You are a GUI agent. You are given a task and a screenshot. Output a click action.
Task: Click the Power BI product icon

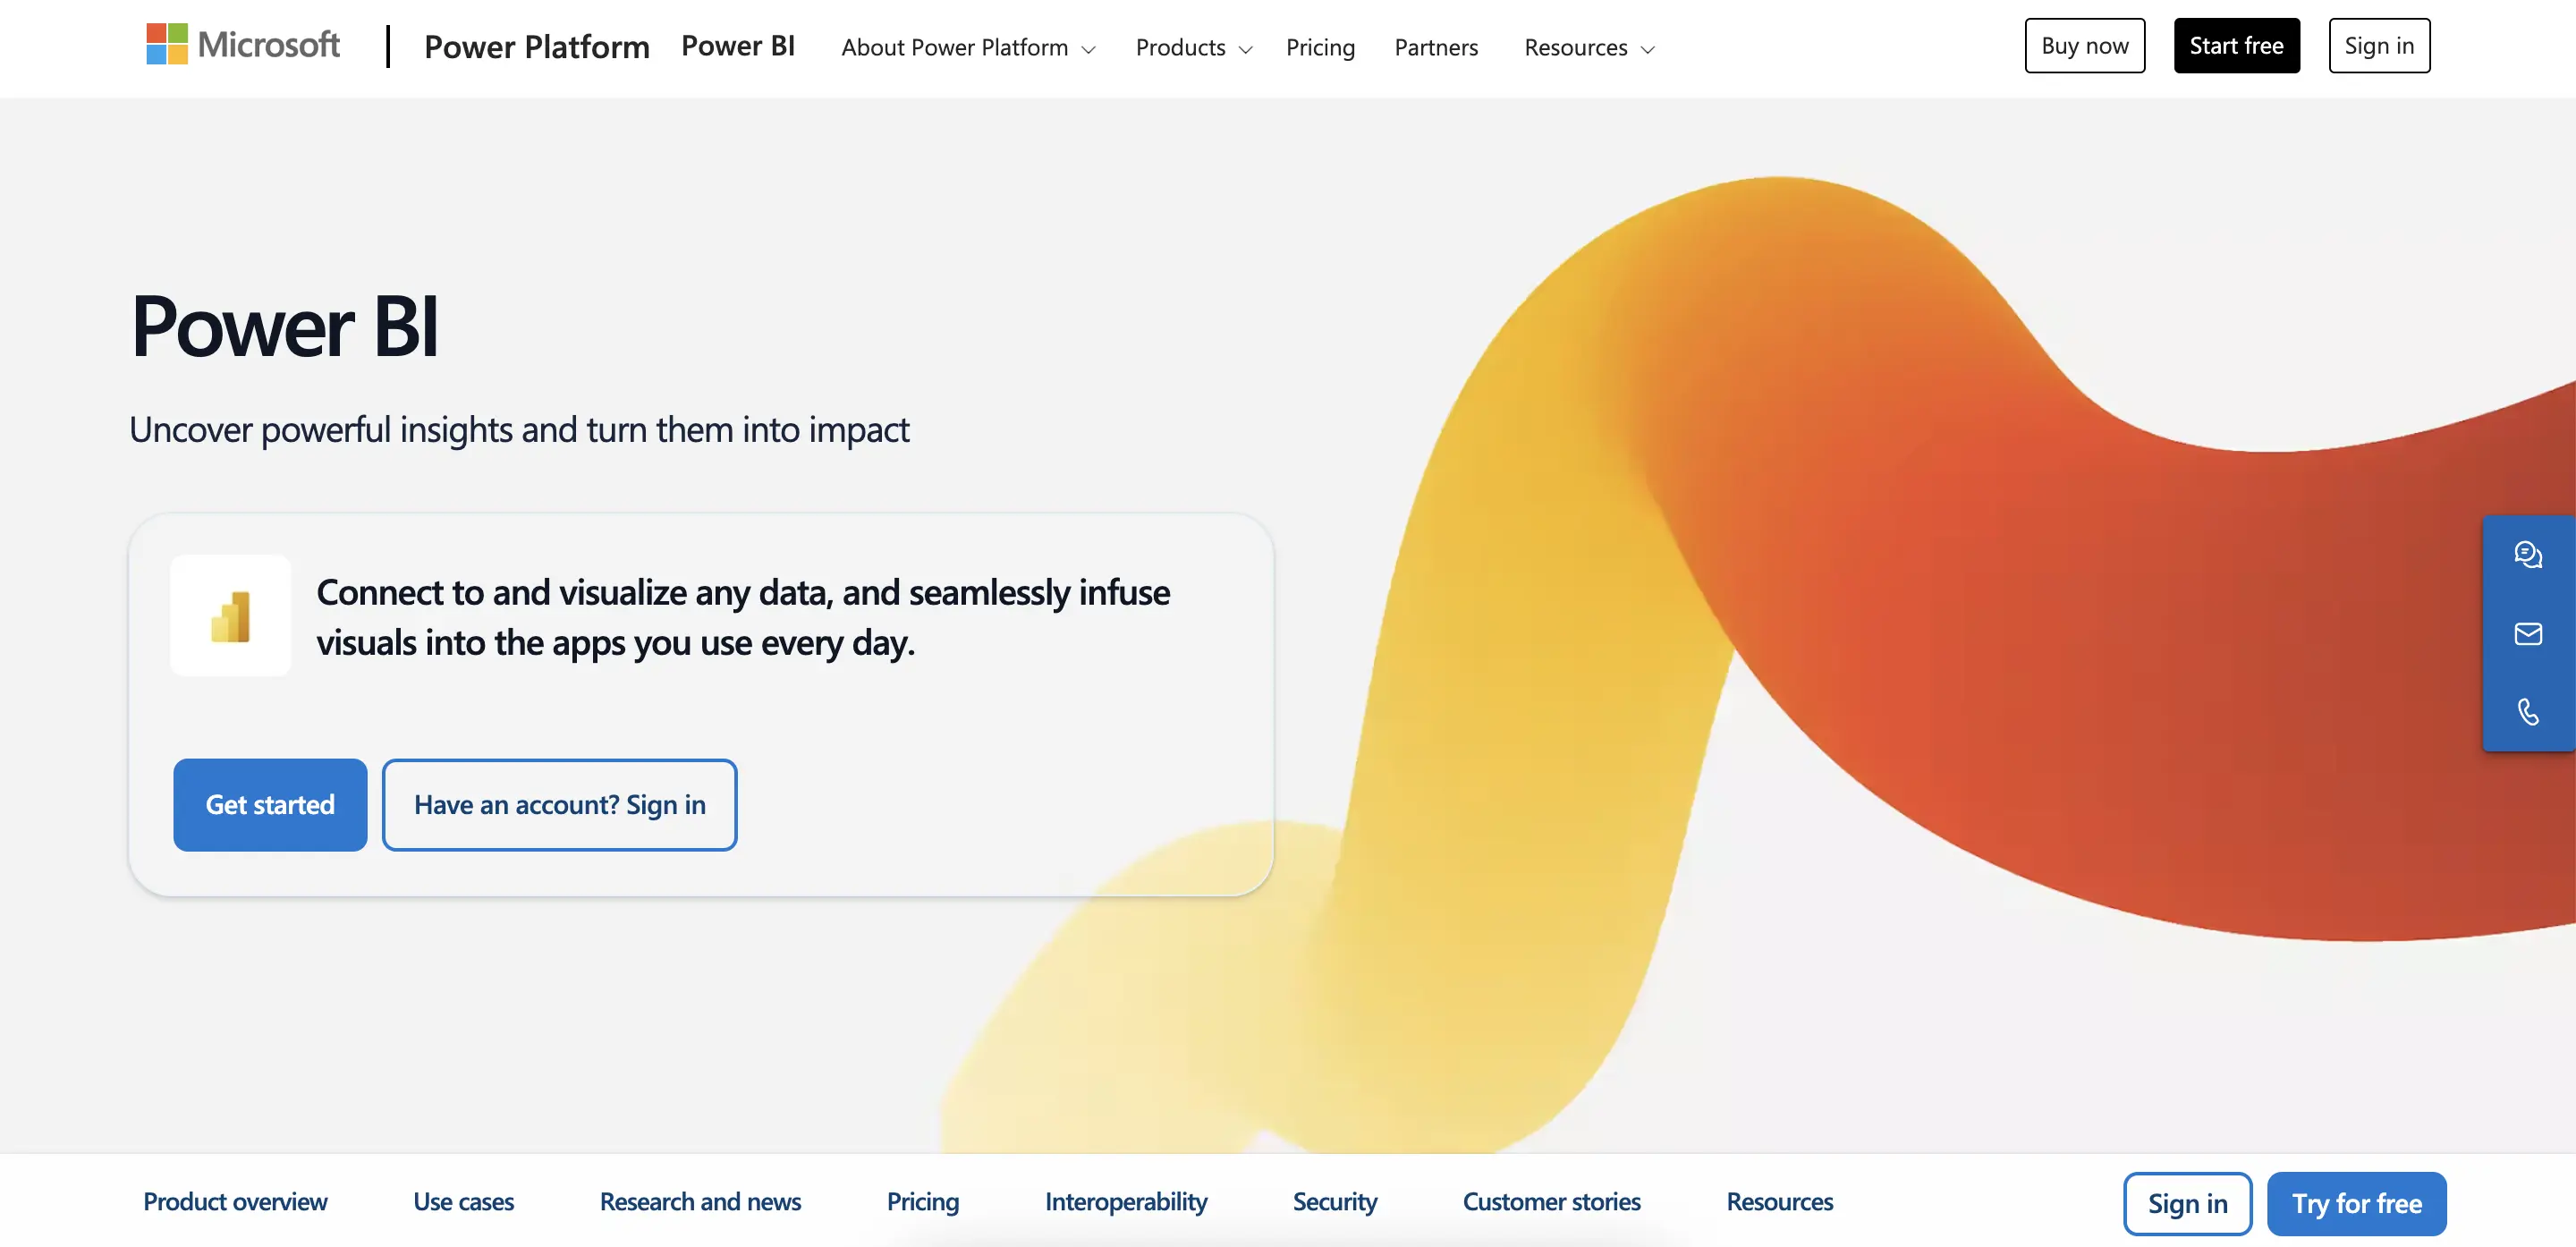[230, 615]
